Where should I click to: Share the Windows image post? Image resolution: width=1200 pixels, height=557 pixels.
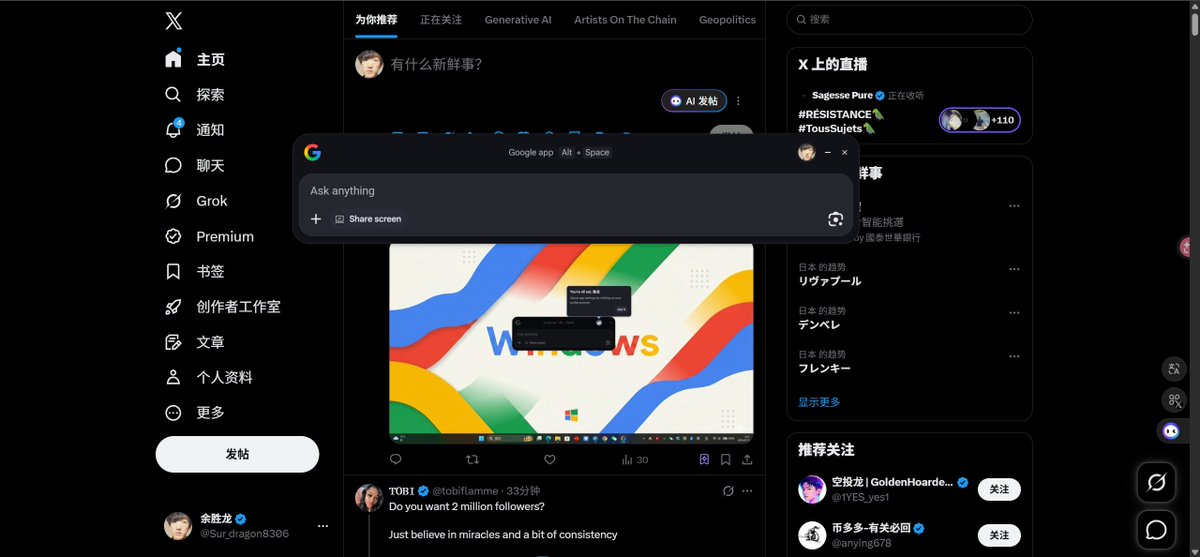click(747, 460)
